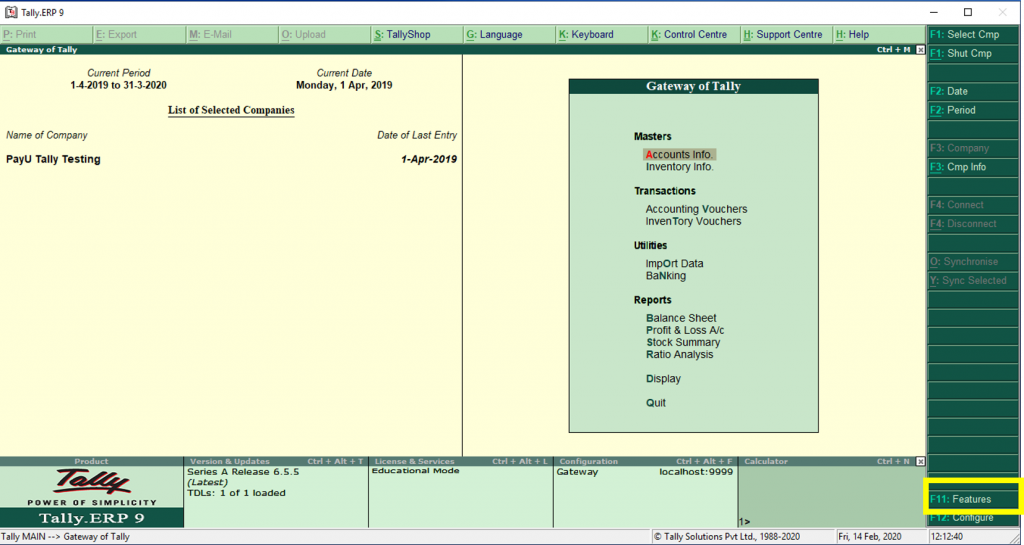
Task: Minimize the Tally.ERP 9 window
Action: (934, 12)
